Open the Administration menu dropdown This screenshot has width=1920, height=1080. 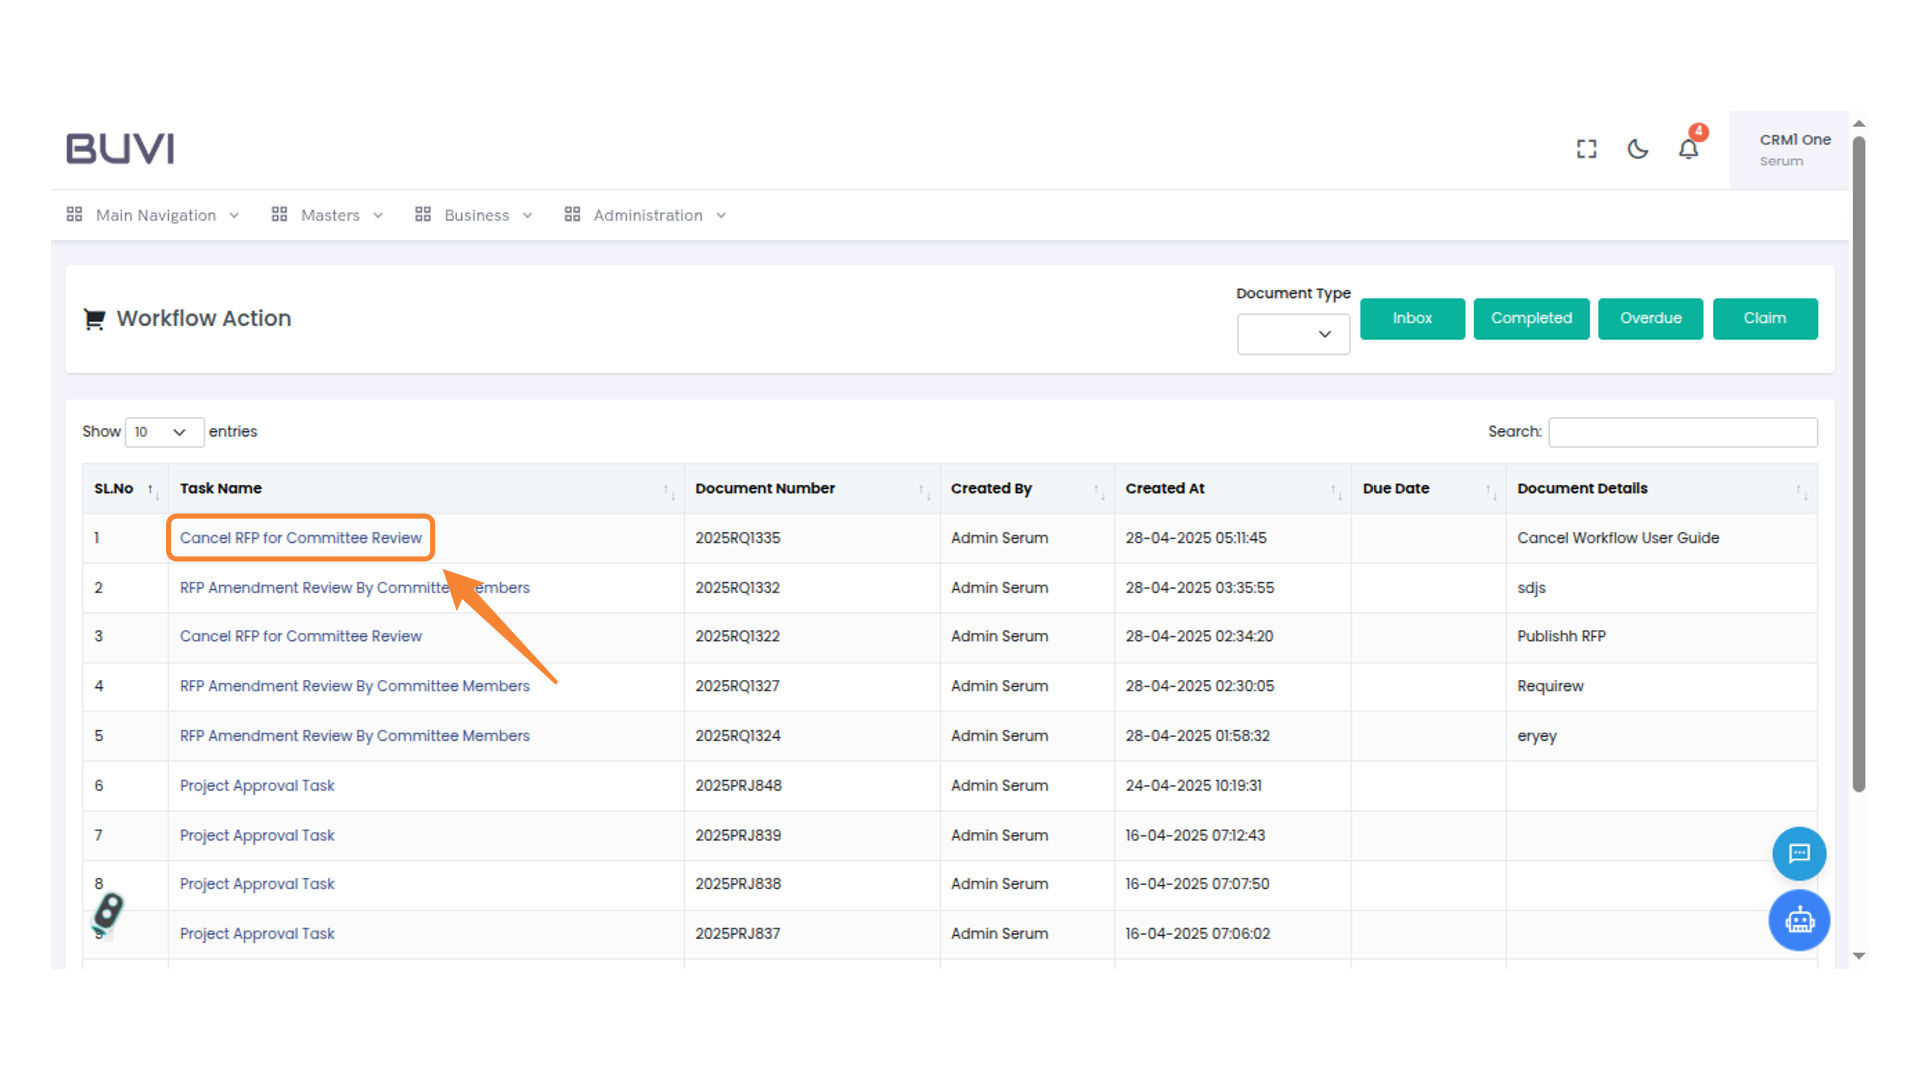coord(646,215)
